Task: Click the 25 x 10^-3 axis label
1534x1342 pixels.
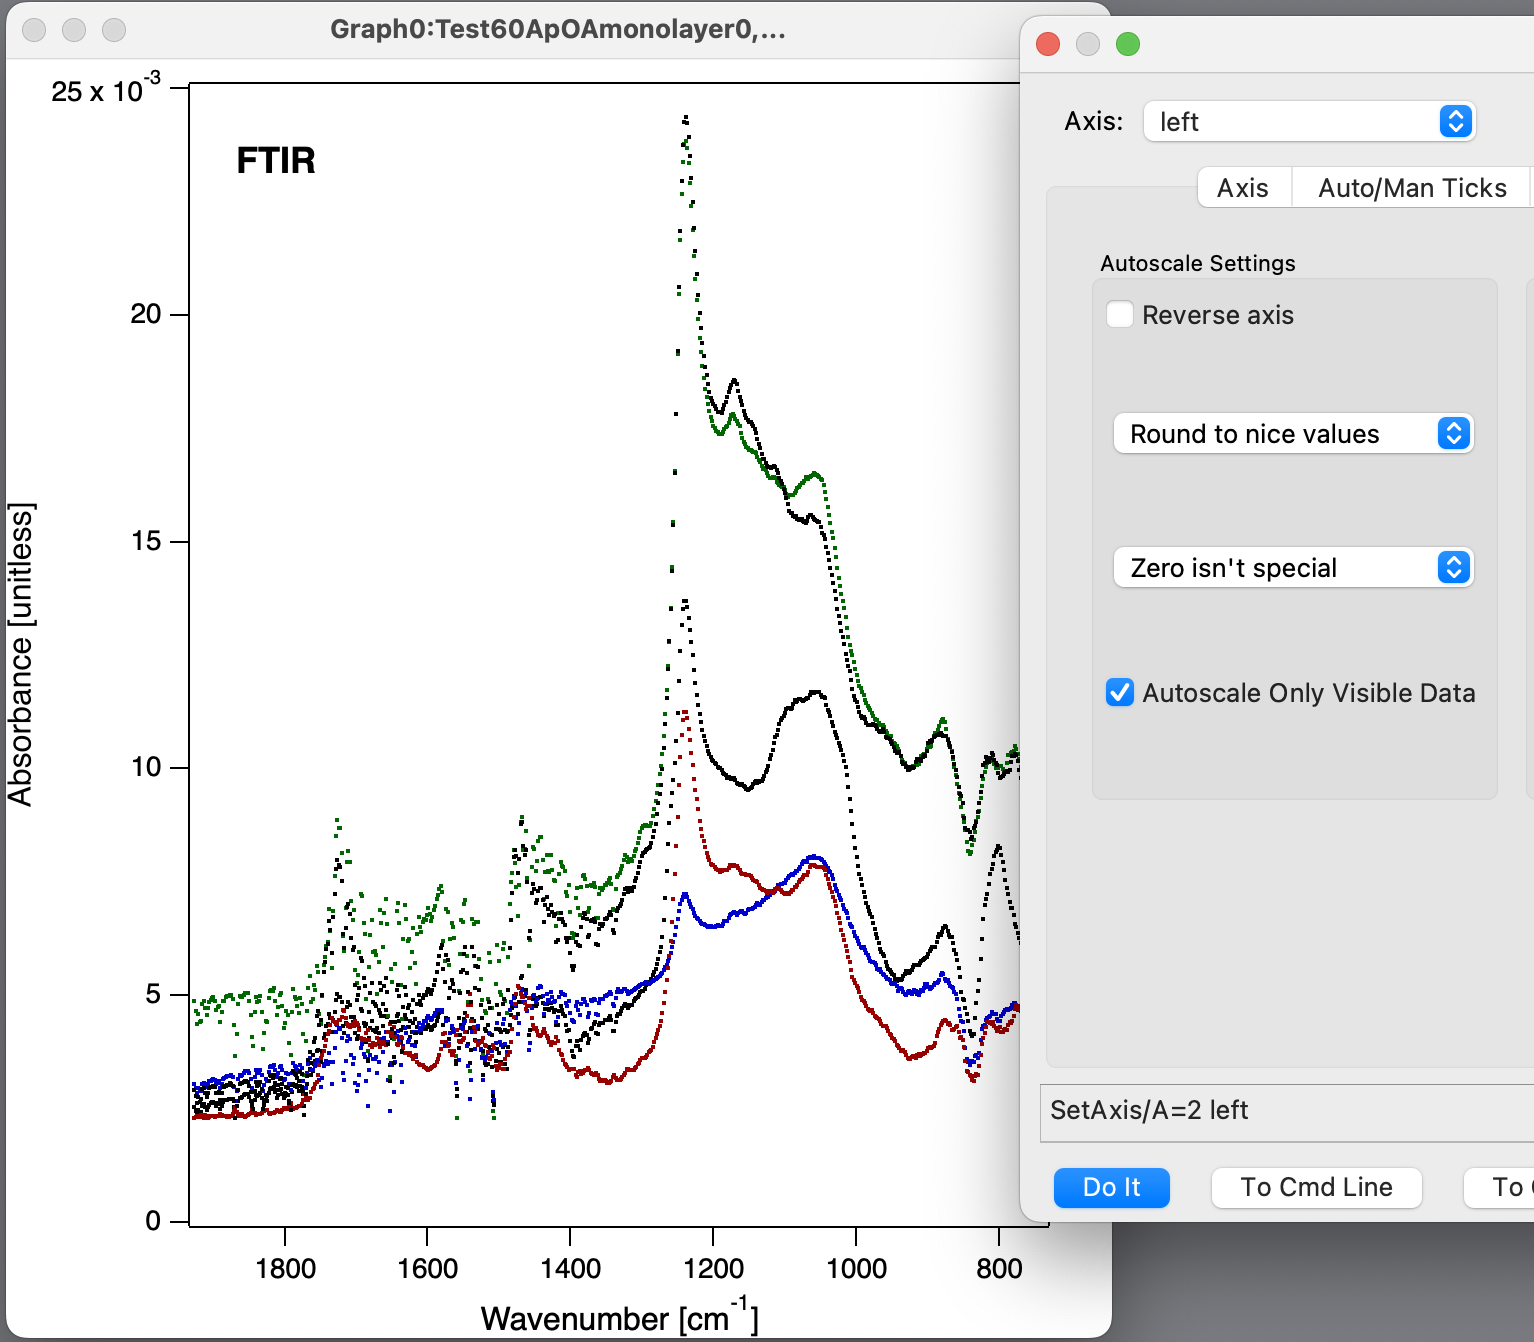Action: [x=105, y=89]
